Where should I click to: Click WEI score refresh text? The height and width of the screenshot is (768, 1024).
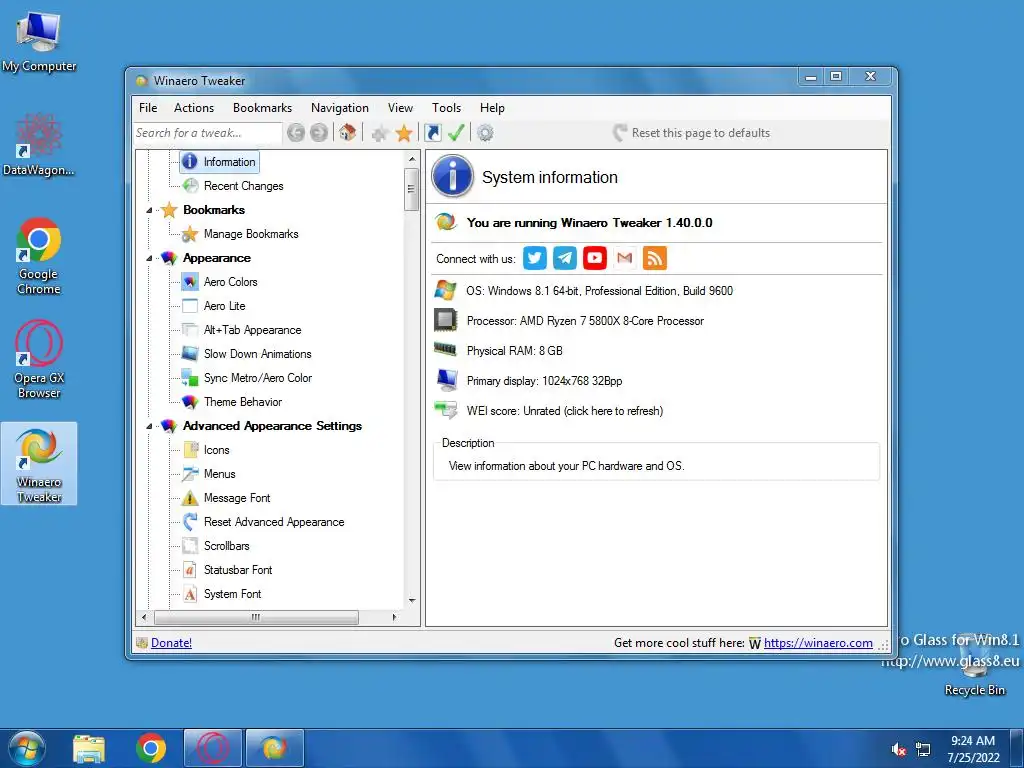click(565, 411)
